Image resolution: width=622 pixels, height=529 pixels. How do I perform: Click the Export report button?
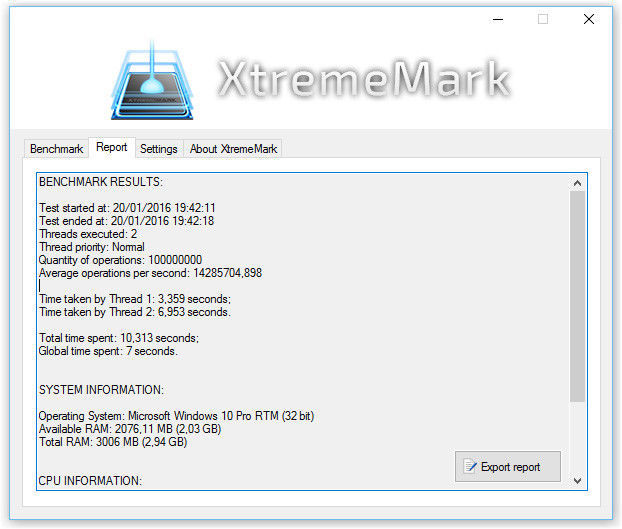(508, 466)
